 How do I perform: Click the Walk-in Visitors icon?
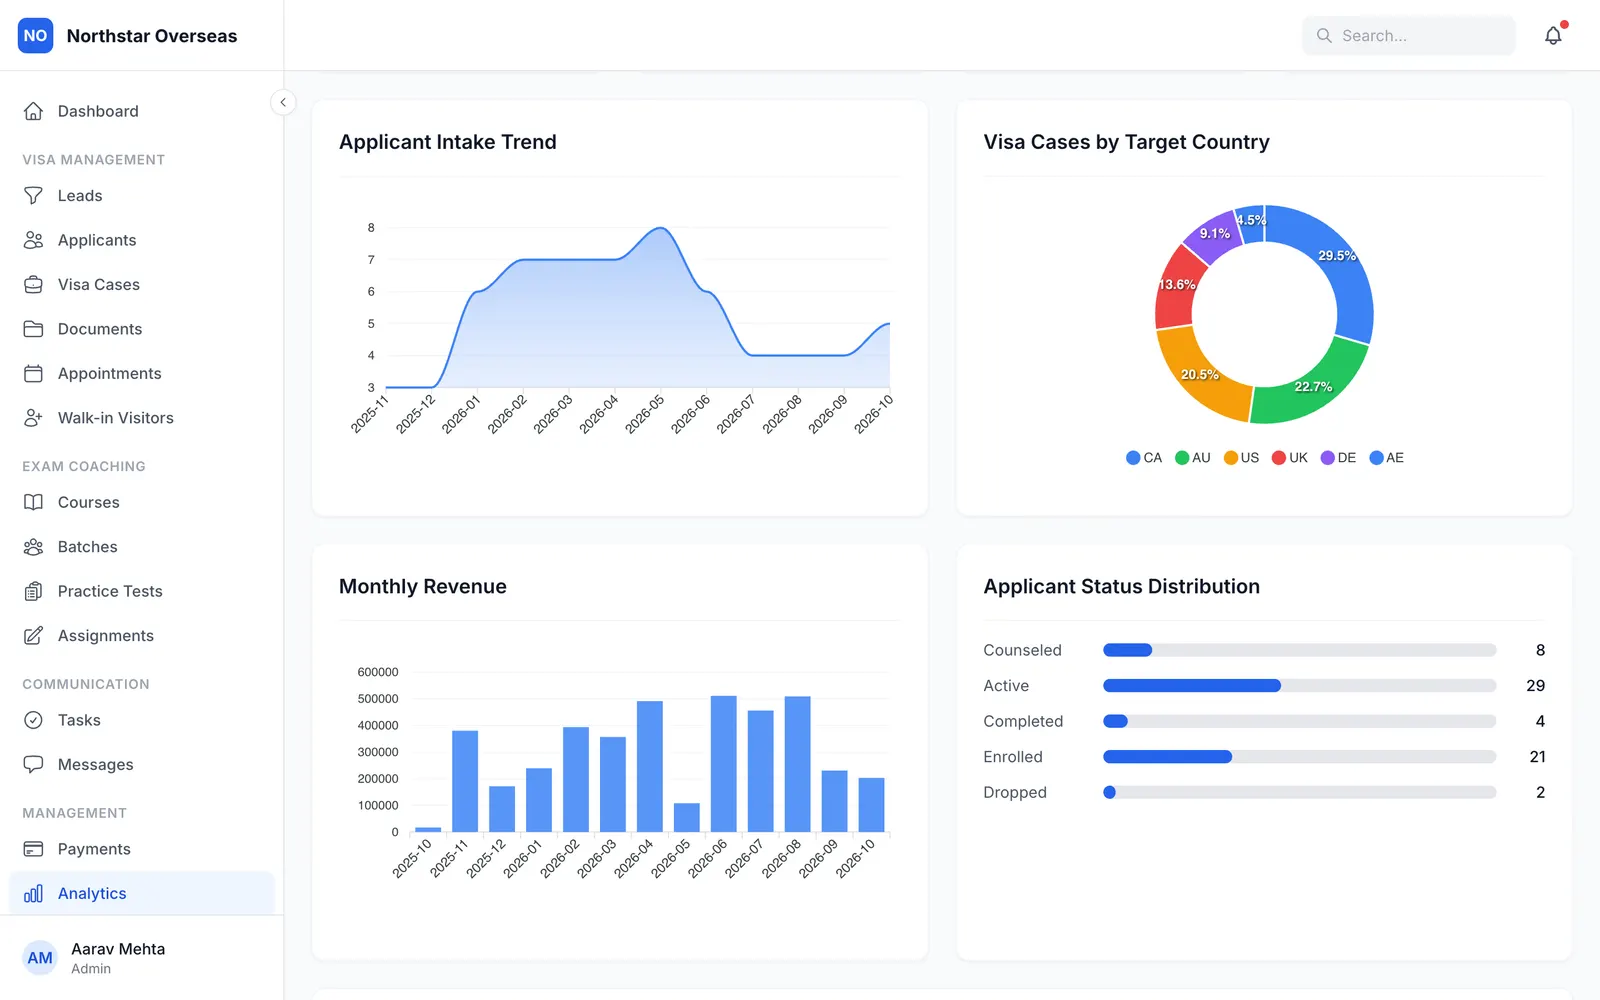coord(33,418)
